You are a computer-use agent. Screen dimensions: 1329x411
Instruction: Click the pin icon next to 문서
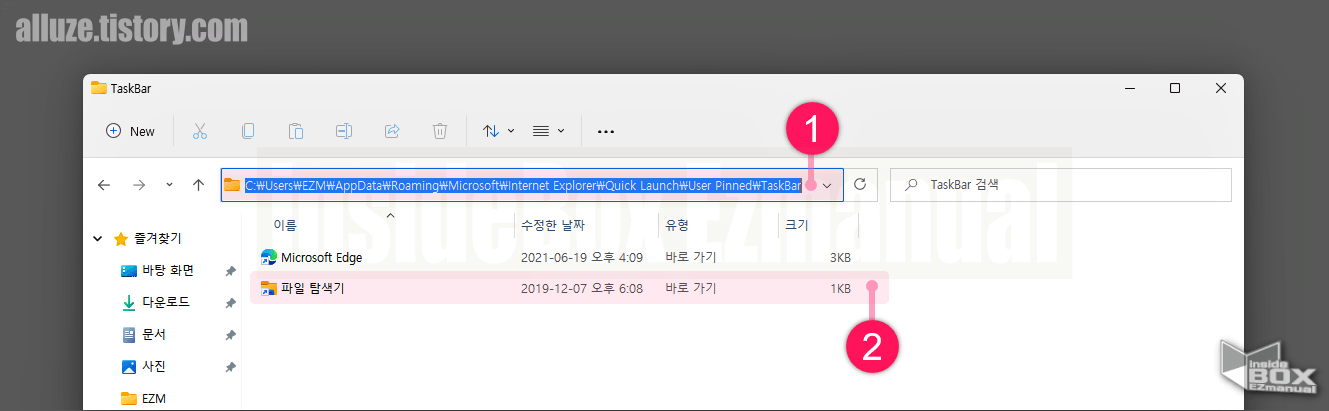pos(230,334)
